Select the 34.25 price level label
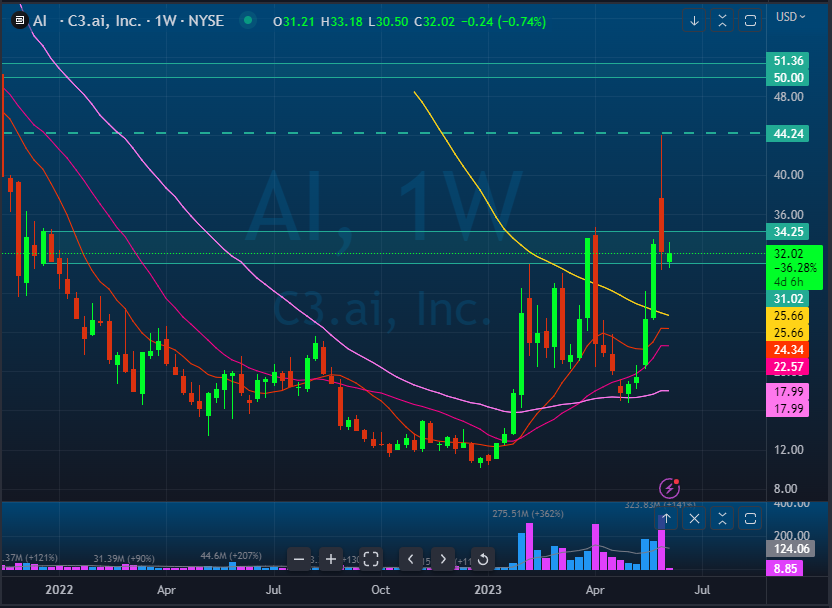Viewport: 832px width, 608px height. tap(788, 231)
